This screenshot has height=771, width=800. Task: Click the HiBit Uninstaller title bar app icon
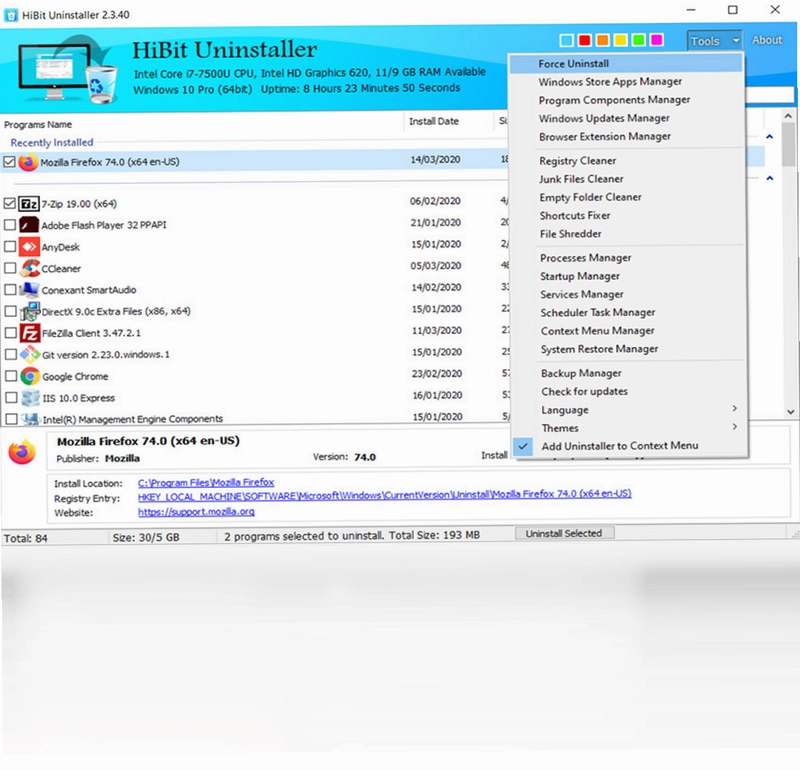(x=10, y=15)
